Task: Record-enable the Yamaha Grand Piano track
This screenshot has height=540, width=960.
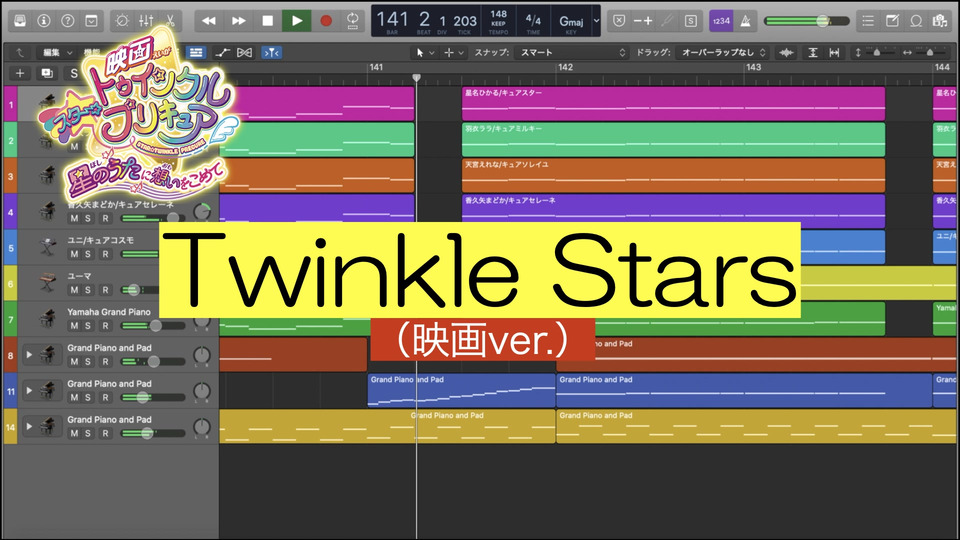Action: (x=105, y=326)
